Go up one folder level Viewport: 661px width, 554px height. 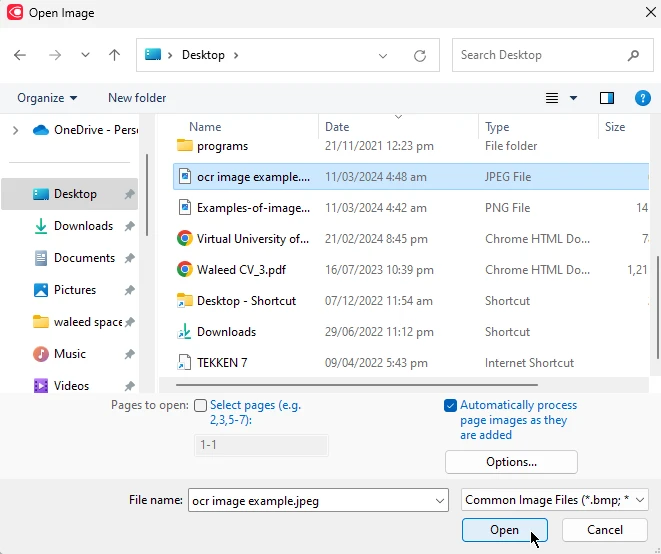point(115,55)
